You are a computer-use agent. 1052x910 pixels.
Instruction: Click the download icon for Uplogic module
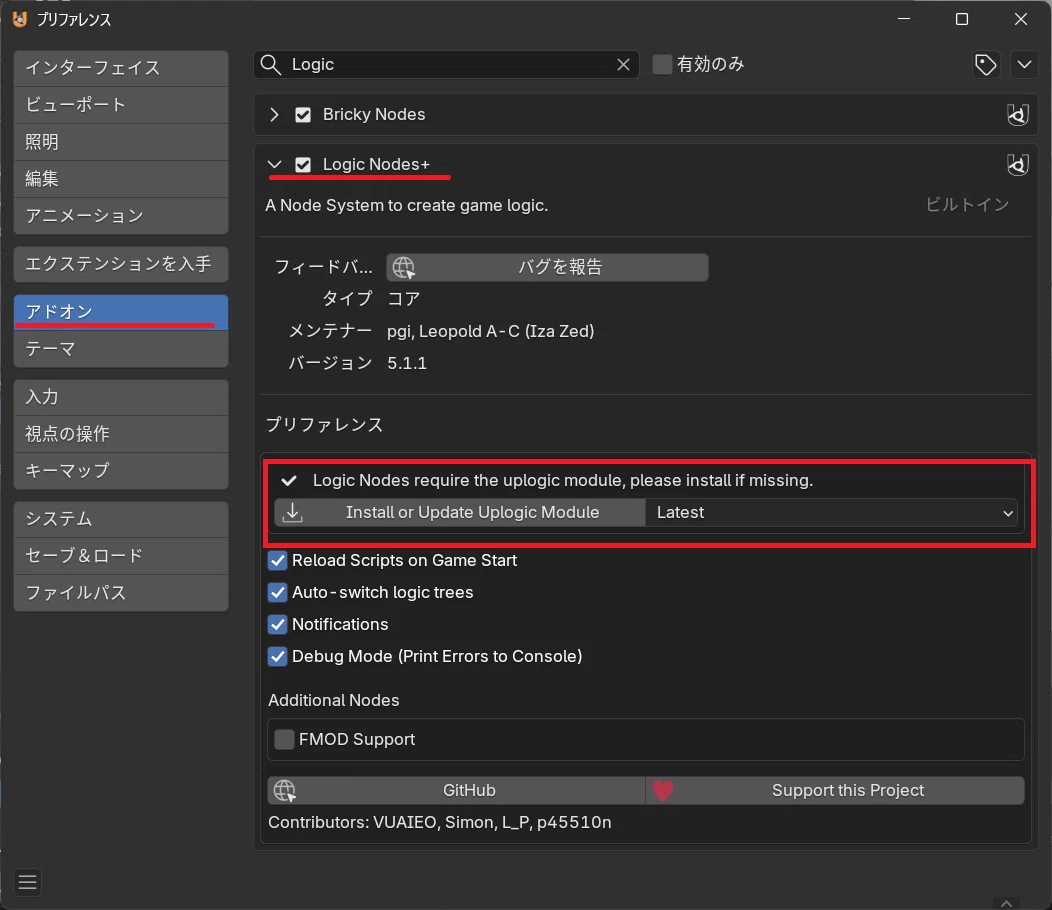(292, 513)
